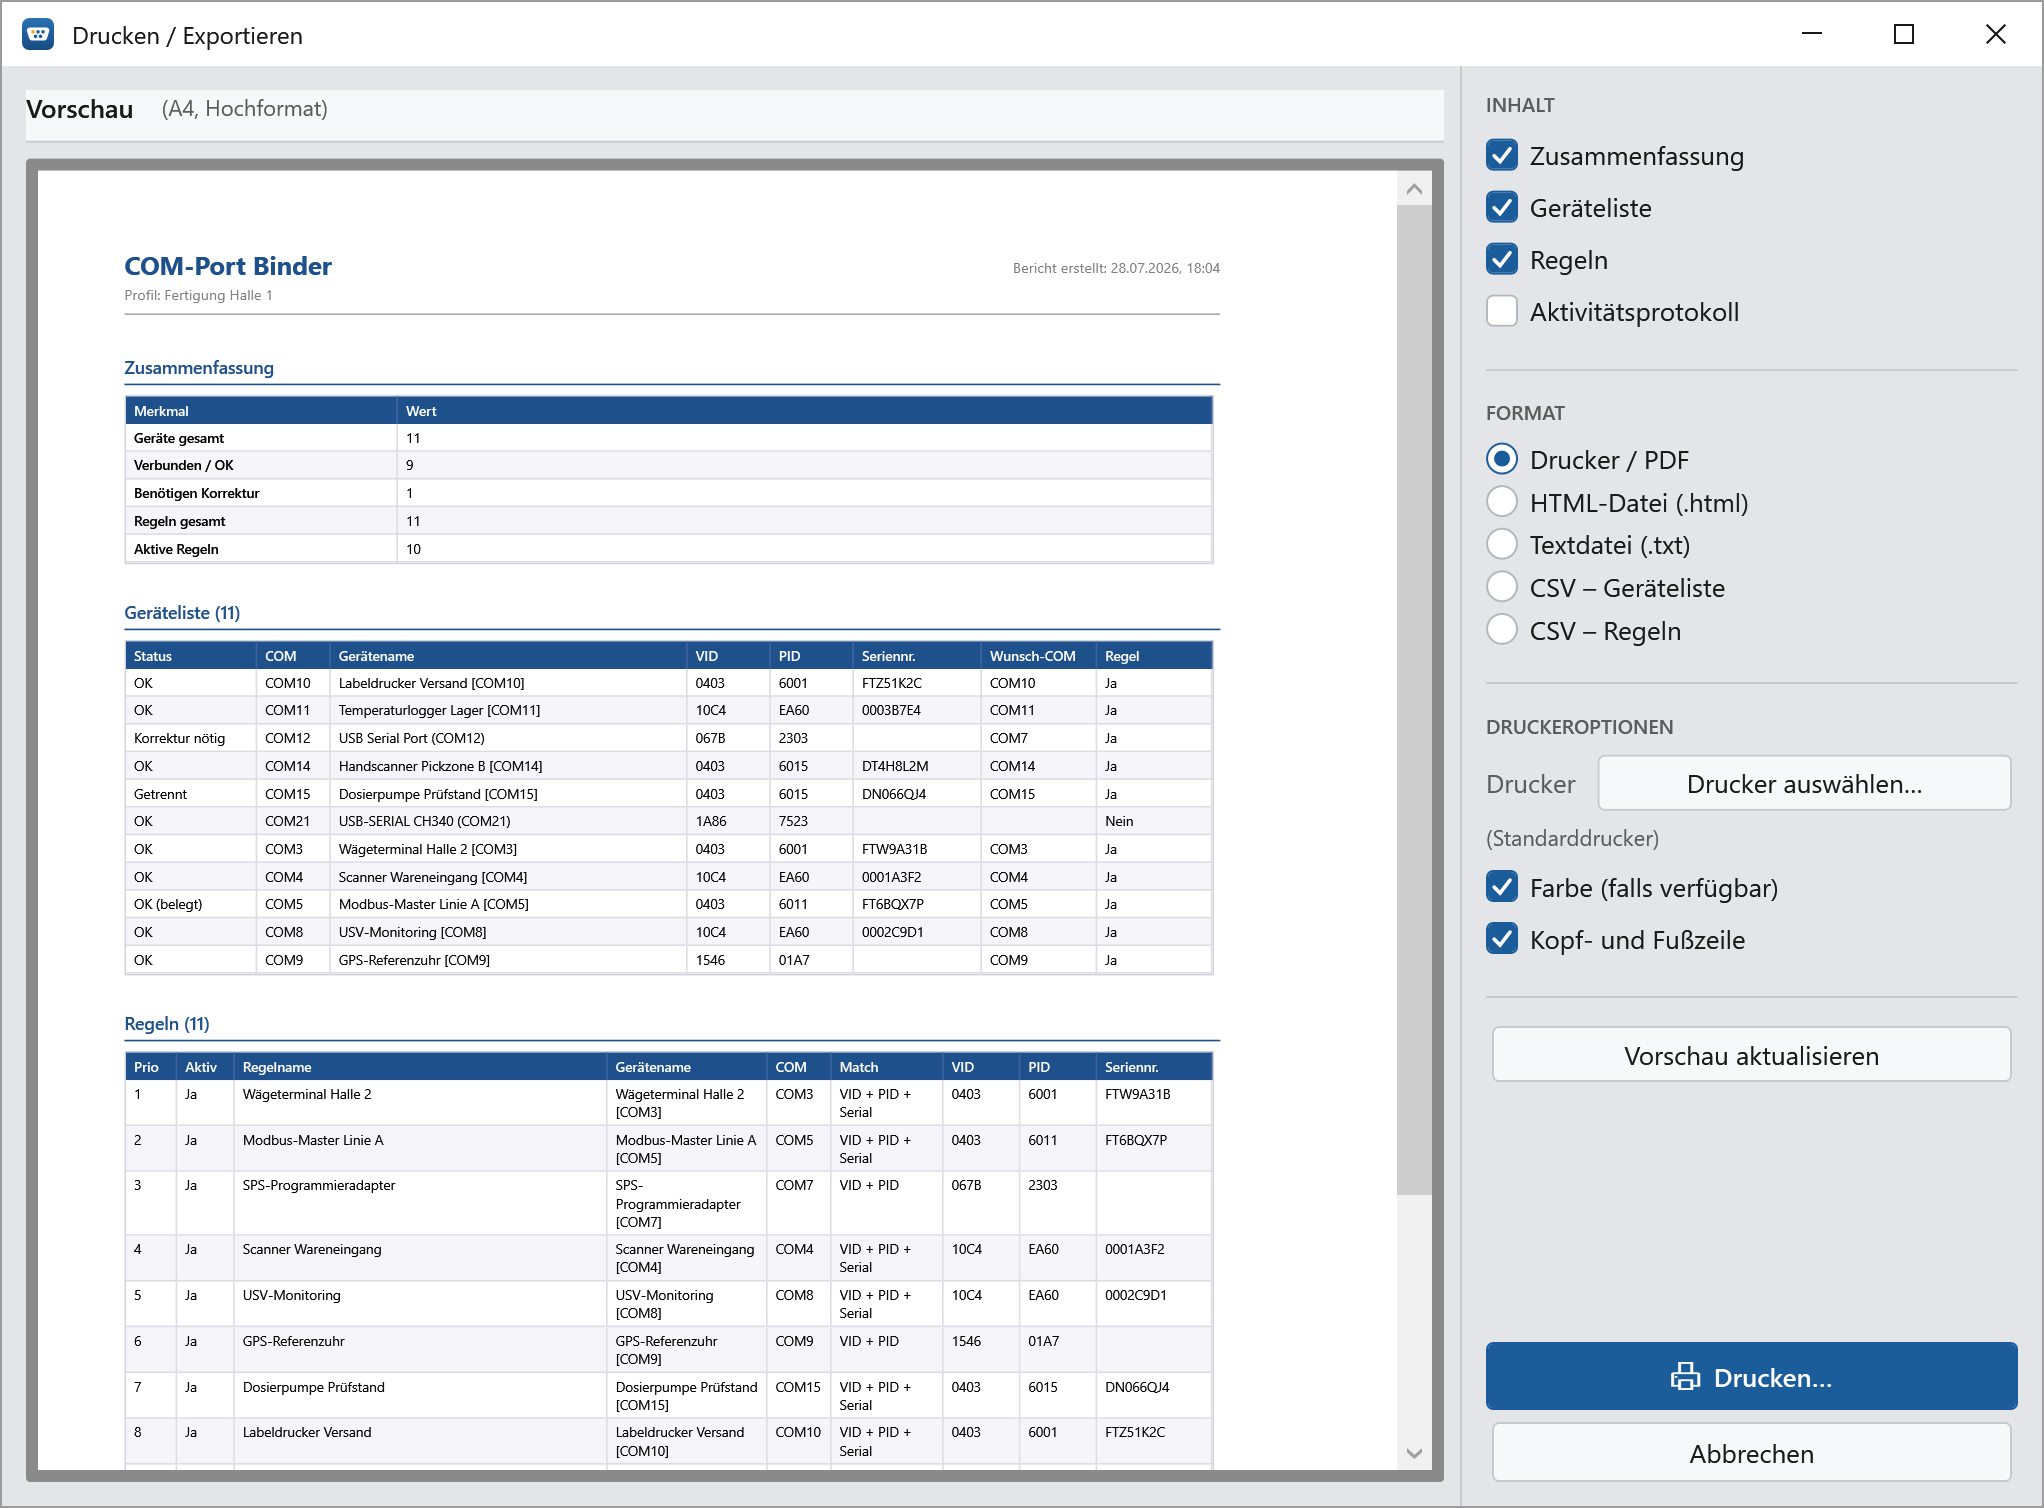Click the 'Profil: Fertigung Halle 1' text
Viewport: 2044px width, 1508px height.
coord(198,295)
